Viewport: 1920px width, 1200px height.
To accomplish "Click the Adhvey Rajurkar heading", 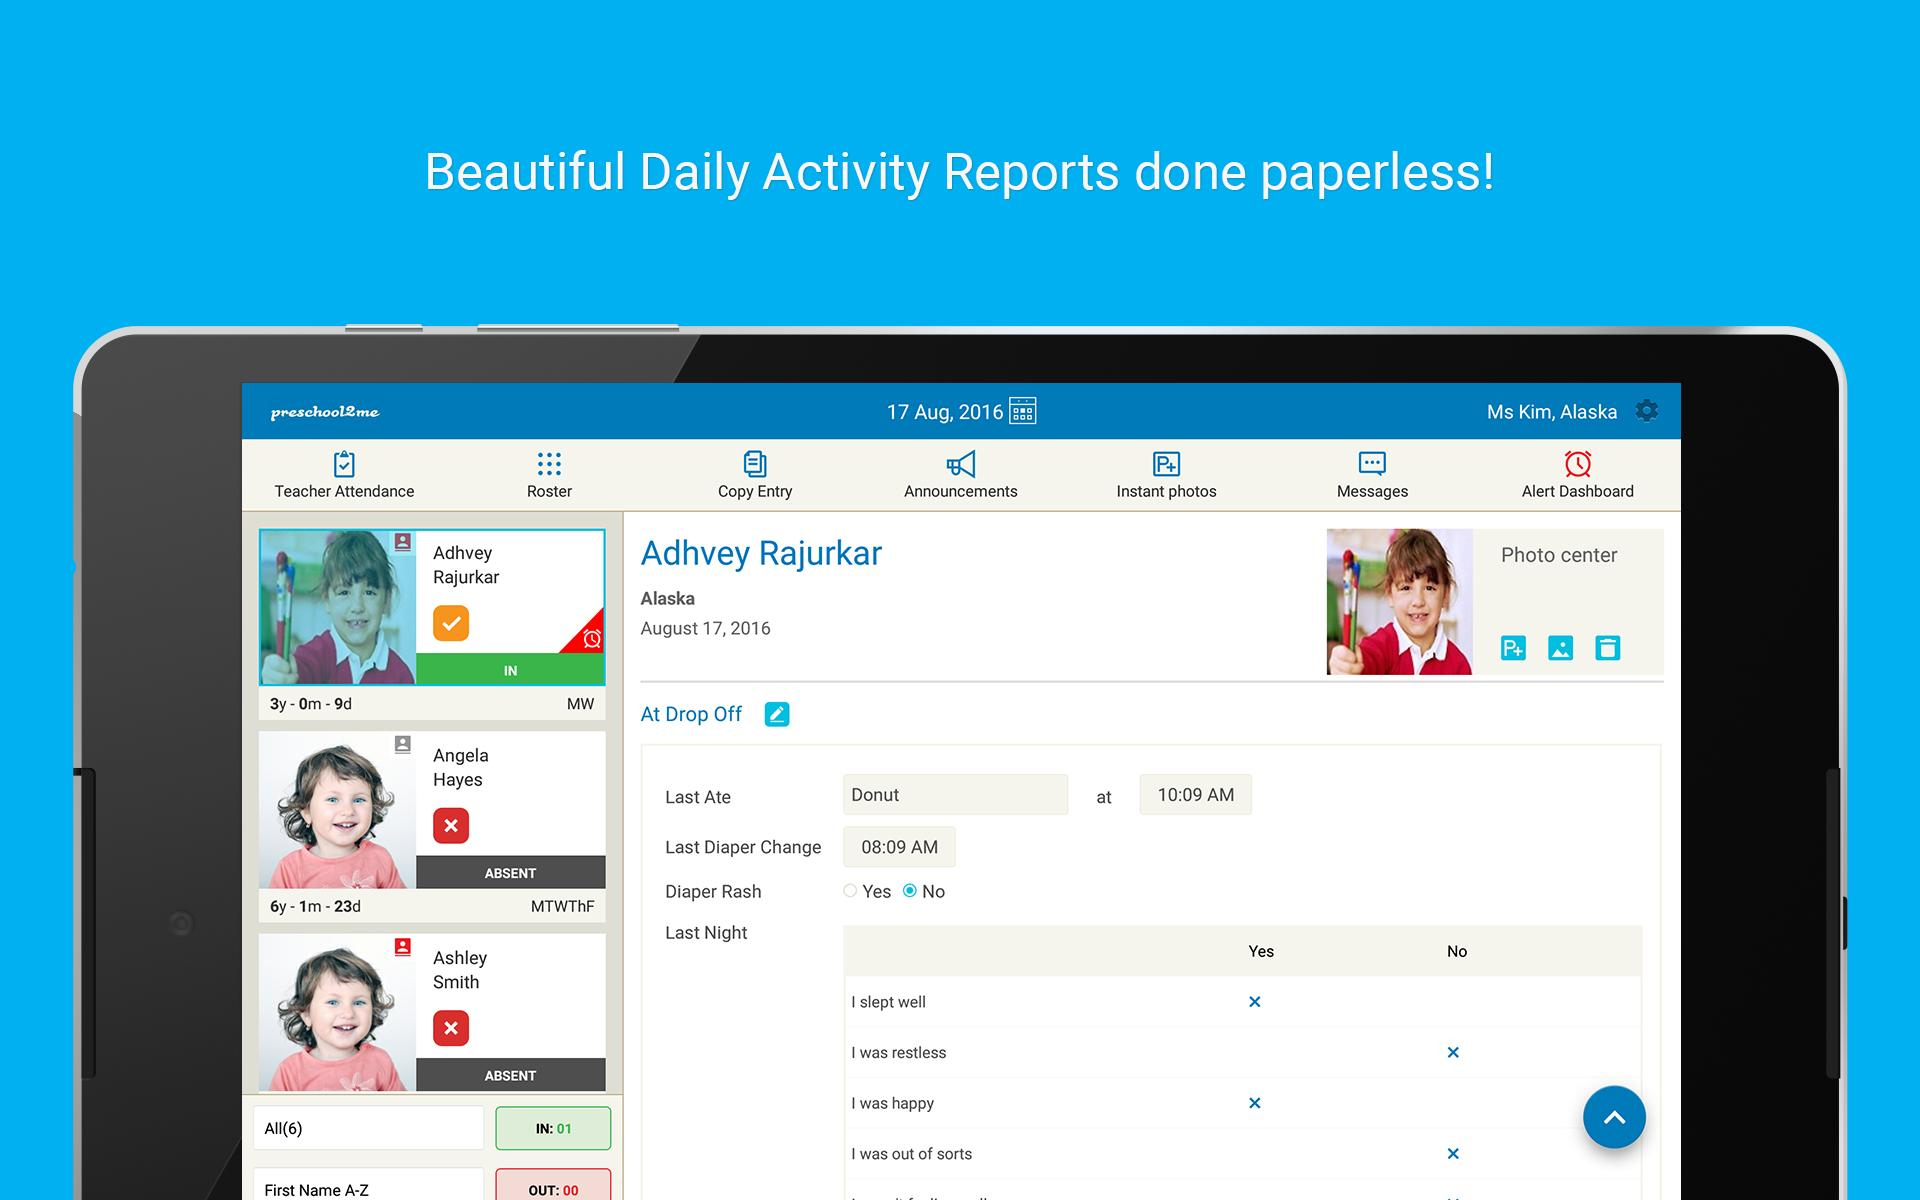I will [x=761, y=554].
